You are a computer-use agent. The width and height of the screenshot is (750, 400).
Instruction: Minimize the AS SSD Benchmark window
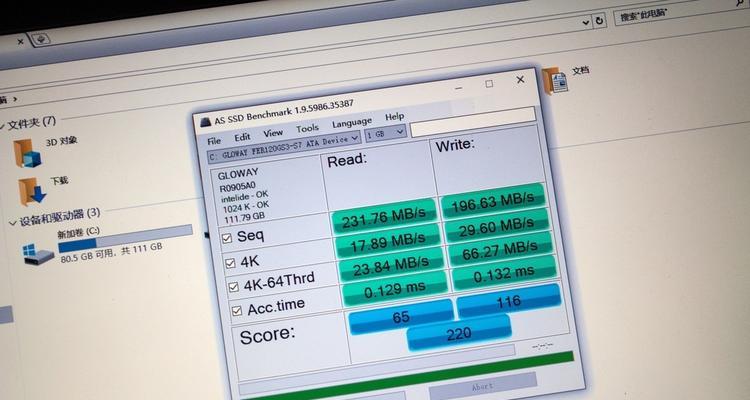click(458, 89)
